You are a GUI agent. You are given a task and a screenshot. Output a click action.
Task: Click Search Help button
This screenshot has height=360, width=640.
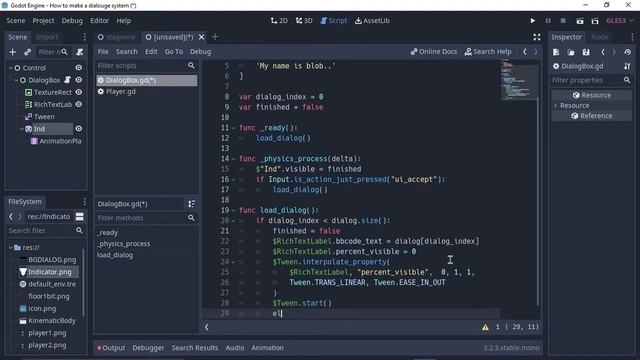[488, 51]
